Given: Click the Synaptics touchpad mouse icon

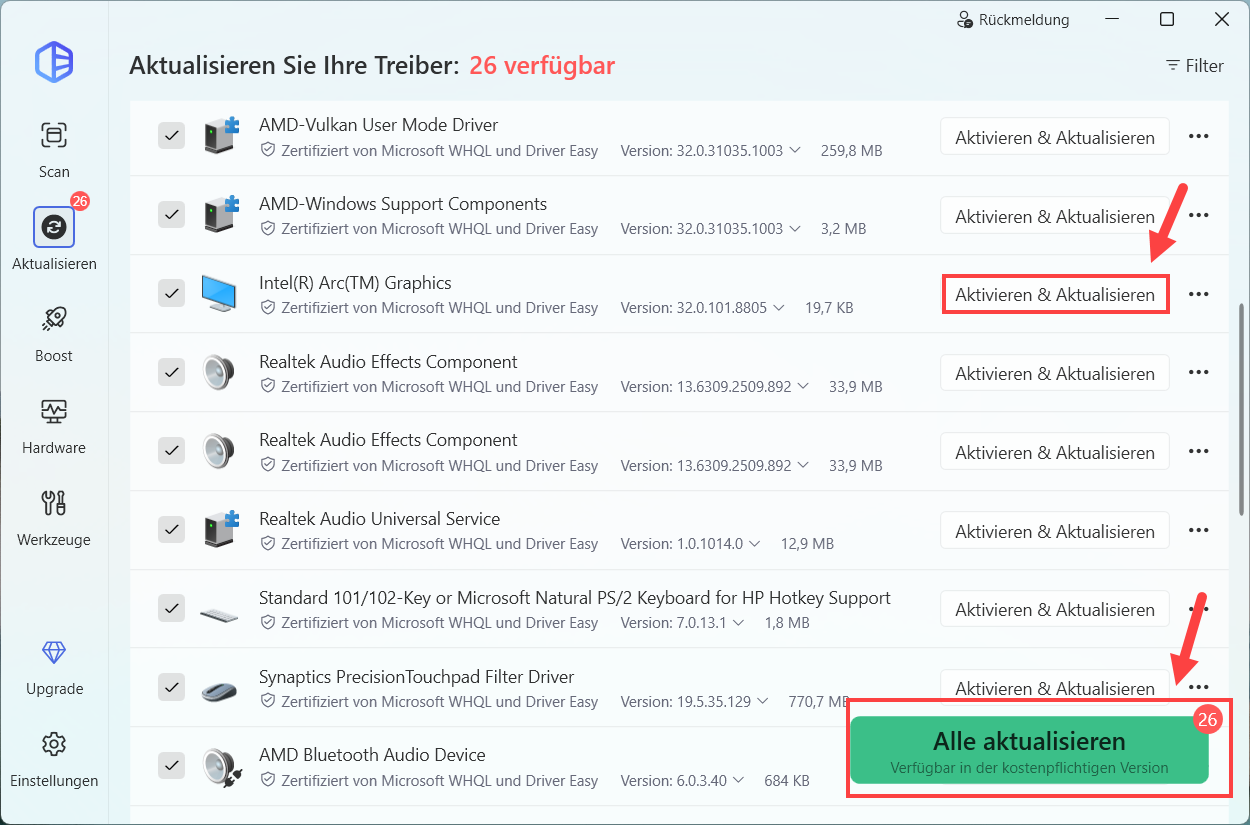Looking at the screenshot, I should [220, 690].
